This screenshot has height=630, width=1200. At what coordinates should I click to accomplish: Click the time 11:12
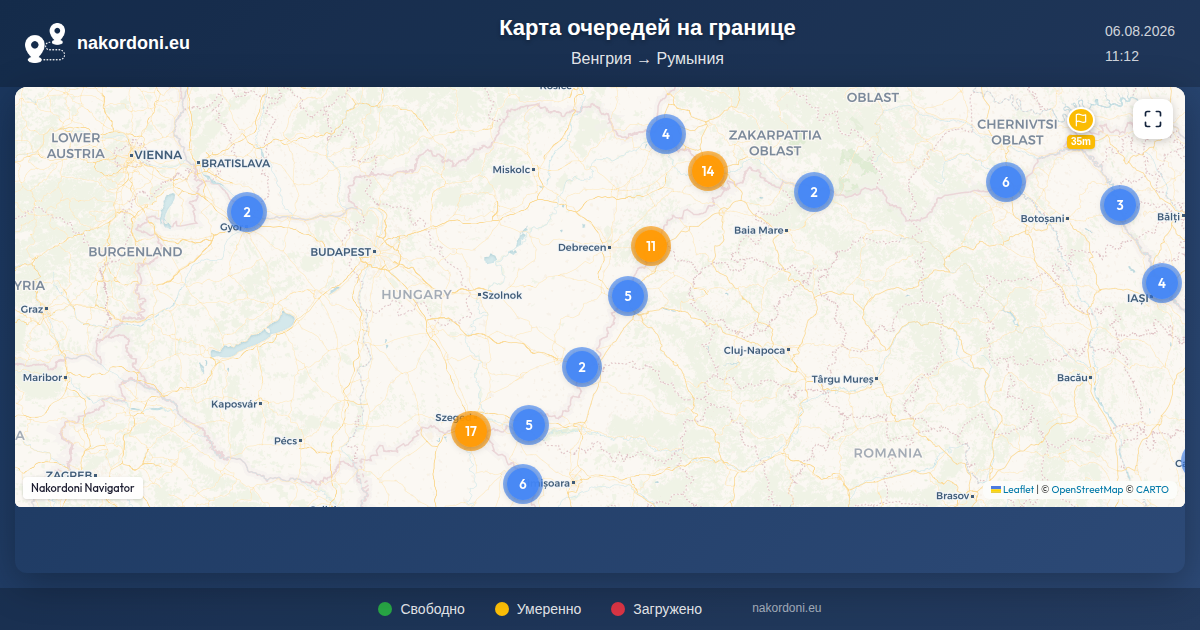tap(1122, 56)
